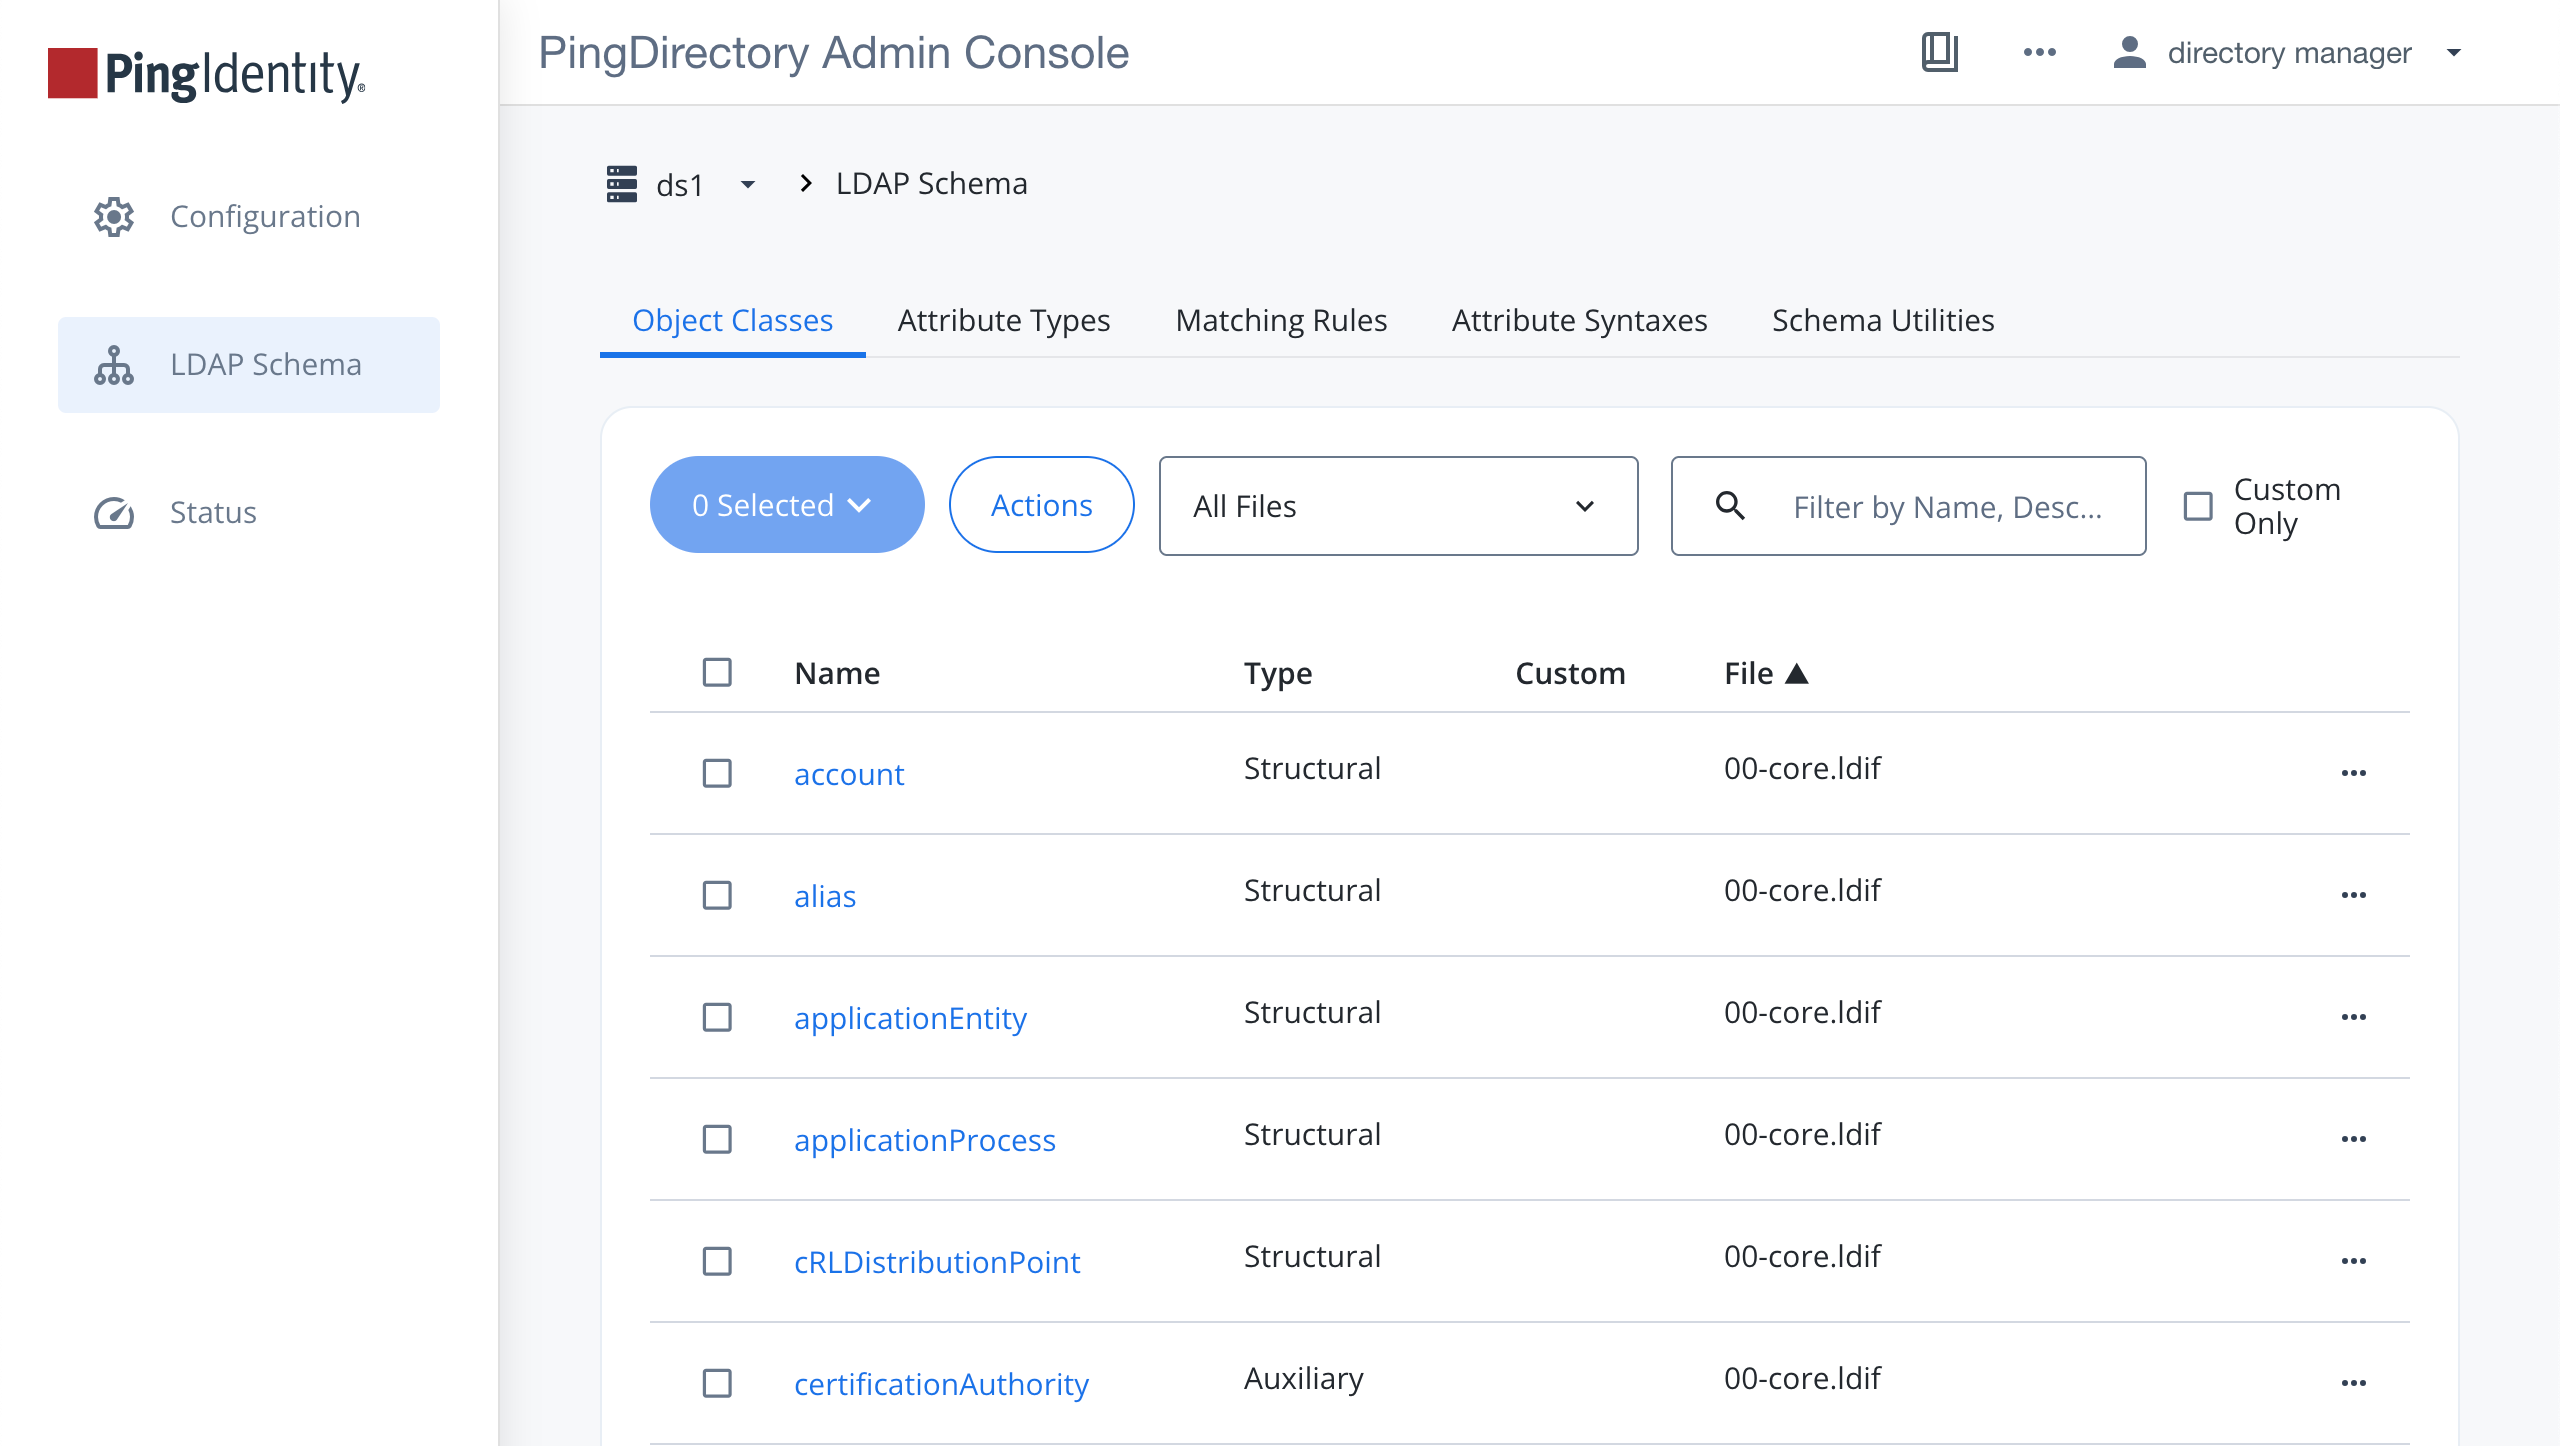This screenshot has height=1446, width=2560.
Task: Open row menu for account
Action: (x=2353, y=773)
